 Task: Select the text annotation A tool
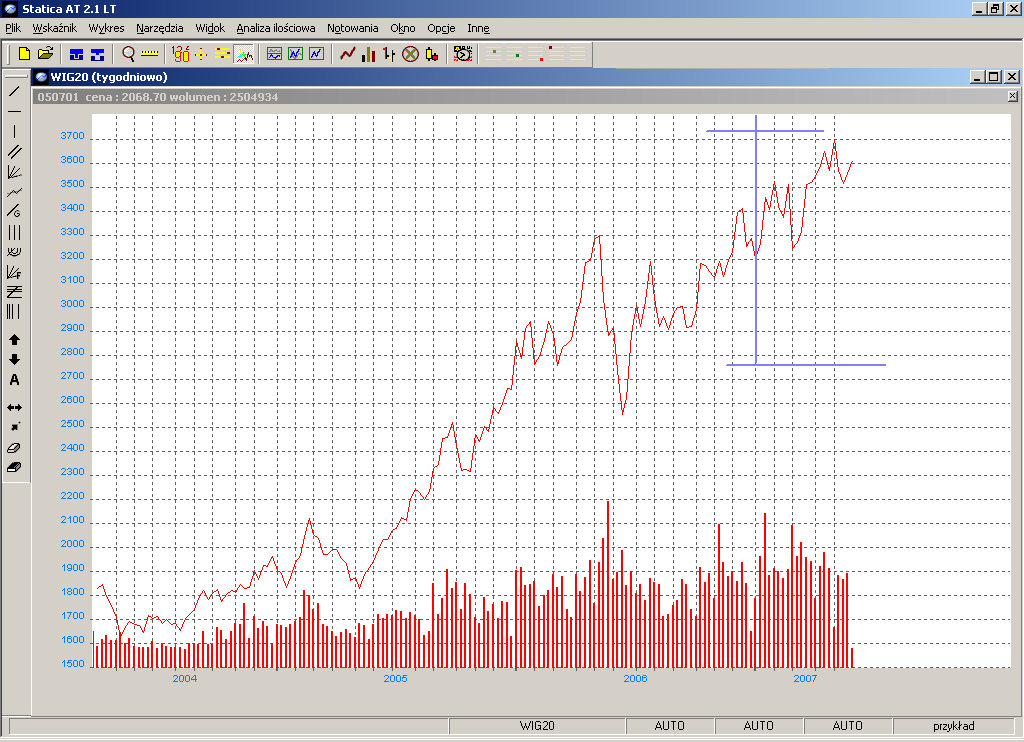[14, 380]
